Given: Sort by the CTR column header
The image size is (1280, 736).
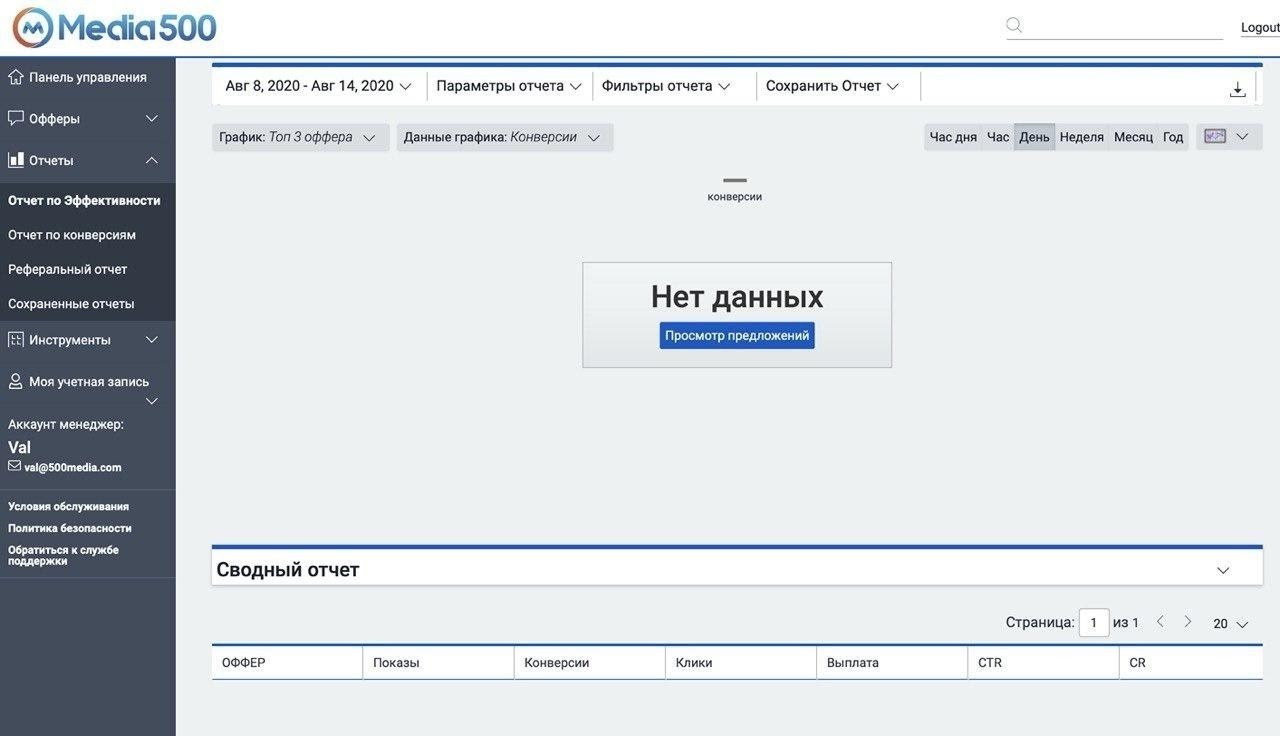Looking at the screenshot, I should (1043, 663).
